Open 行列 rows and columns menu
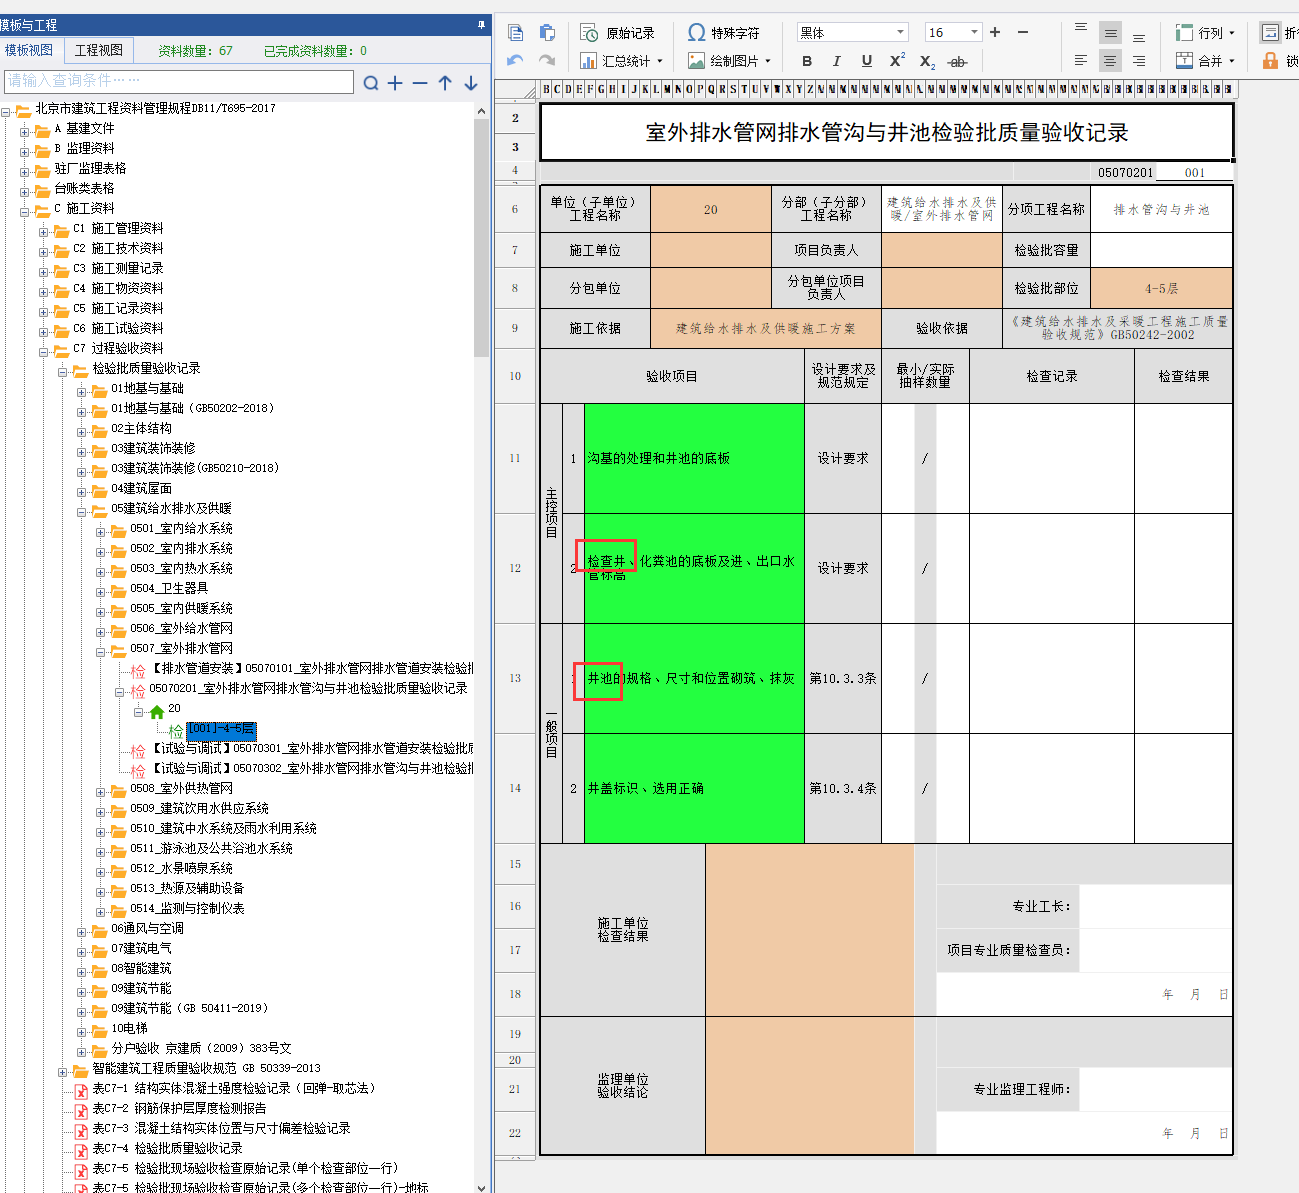 tap(1205, 33)
